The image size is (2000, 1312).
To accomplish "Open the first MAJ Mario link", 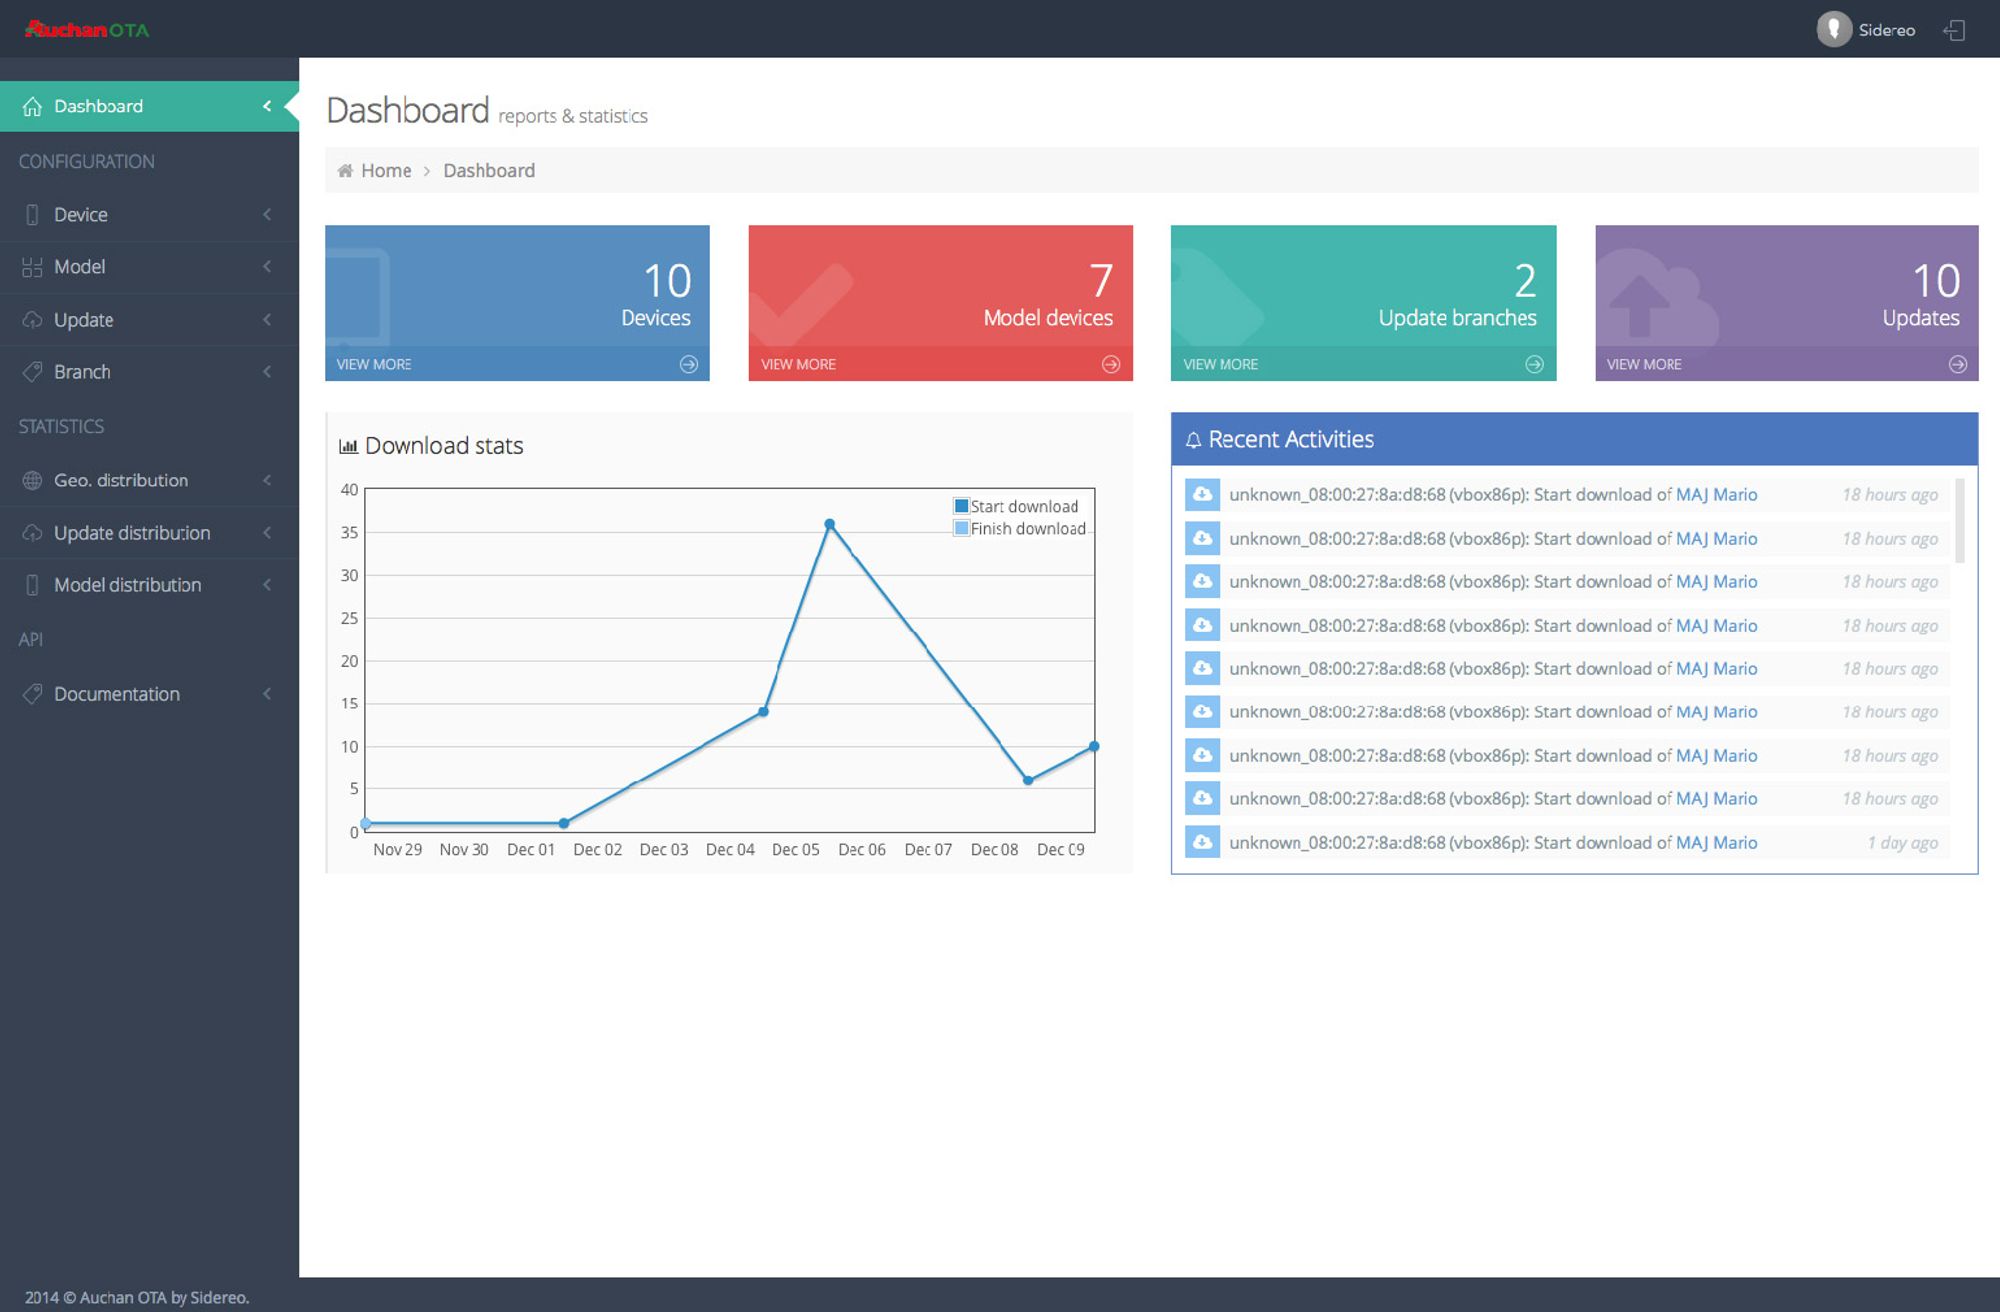I will 1716,494.
